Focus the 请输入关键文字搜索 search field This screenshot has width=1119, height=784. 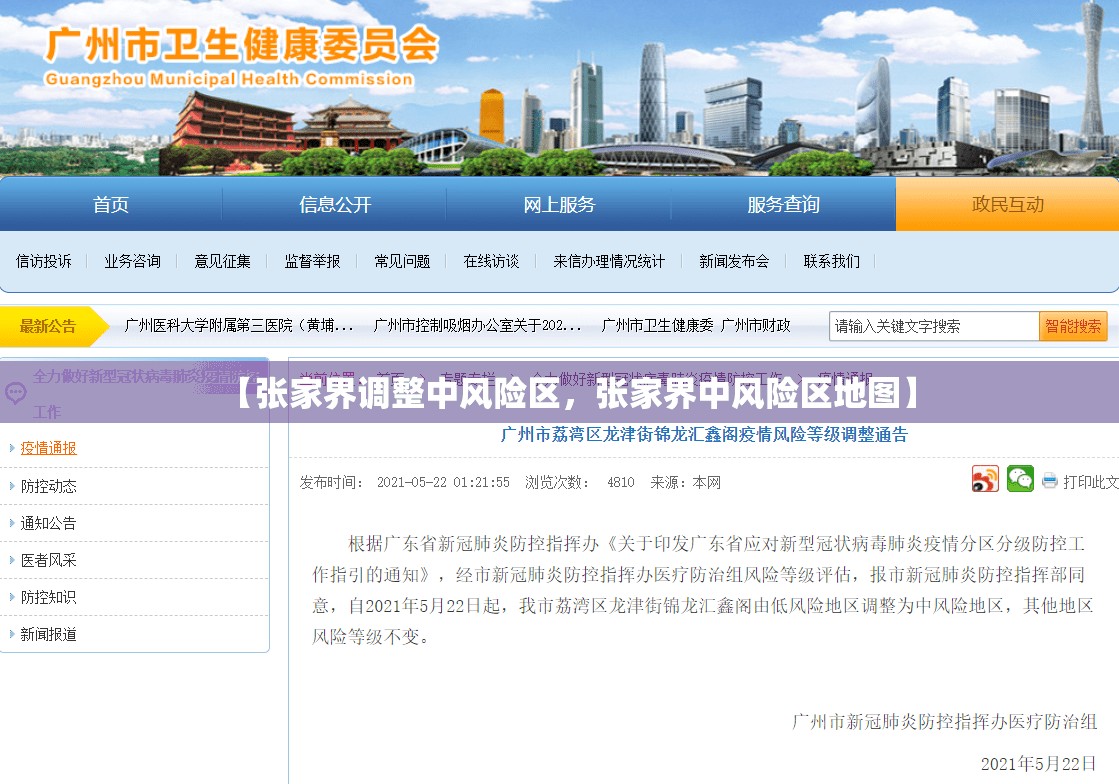click(x=933, y=326)
